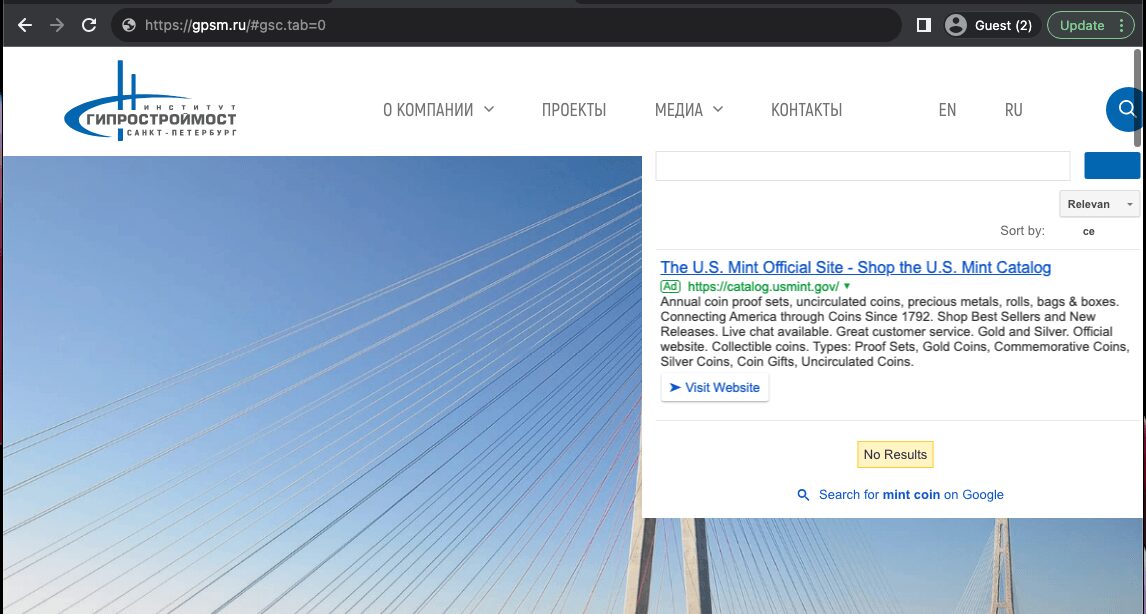Navigate forward with the browser forward arrow
Viewport: 1146px width, 614px height.
point(58,25)
